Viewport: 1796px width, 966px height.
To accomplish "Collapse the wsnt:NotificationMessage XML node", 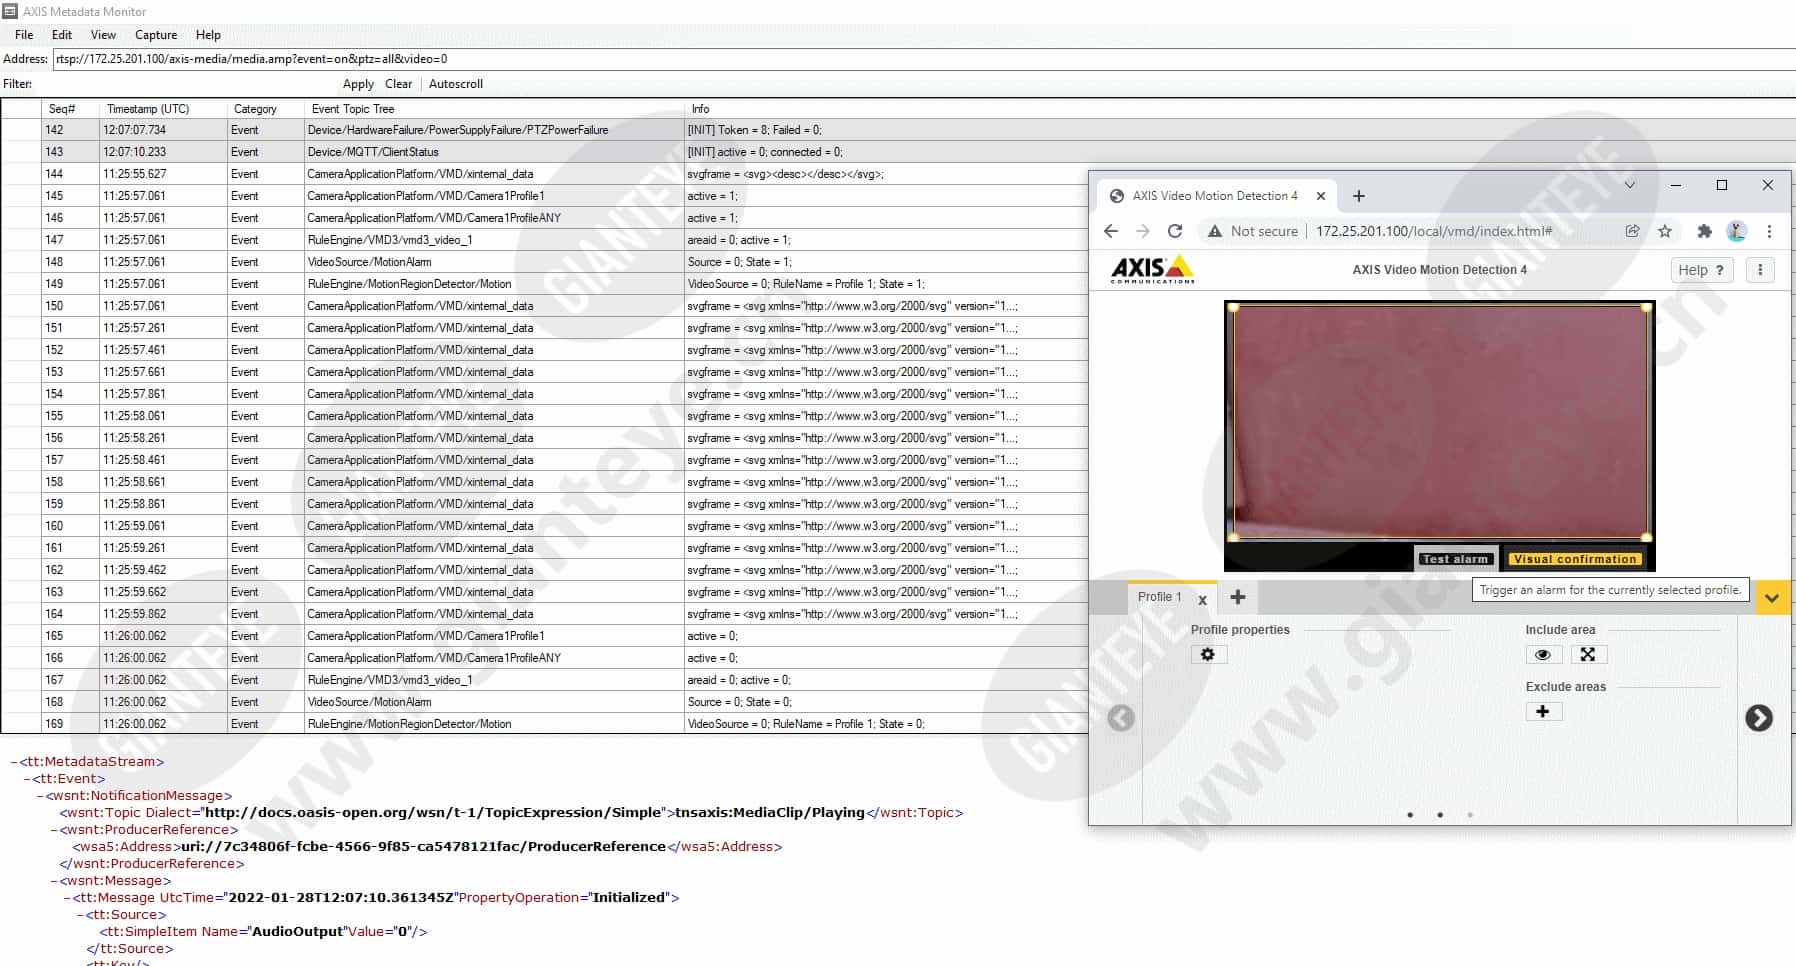I will point(41,796).
